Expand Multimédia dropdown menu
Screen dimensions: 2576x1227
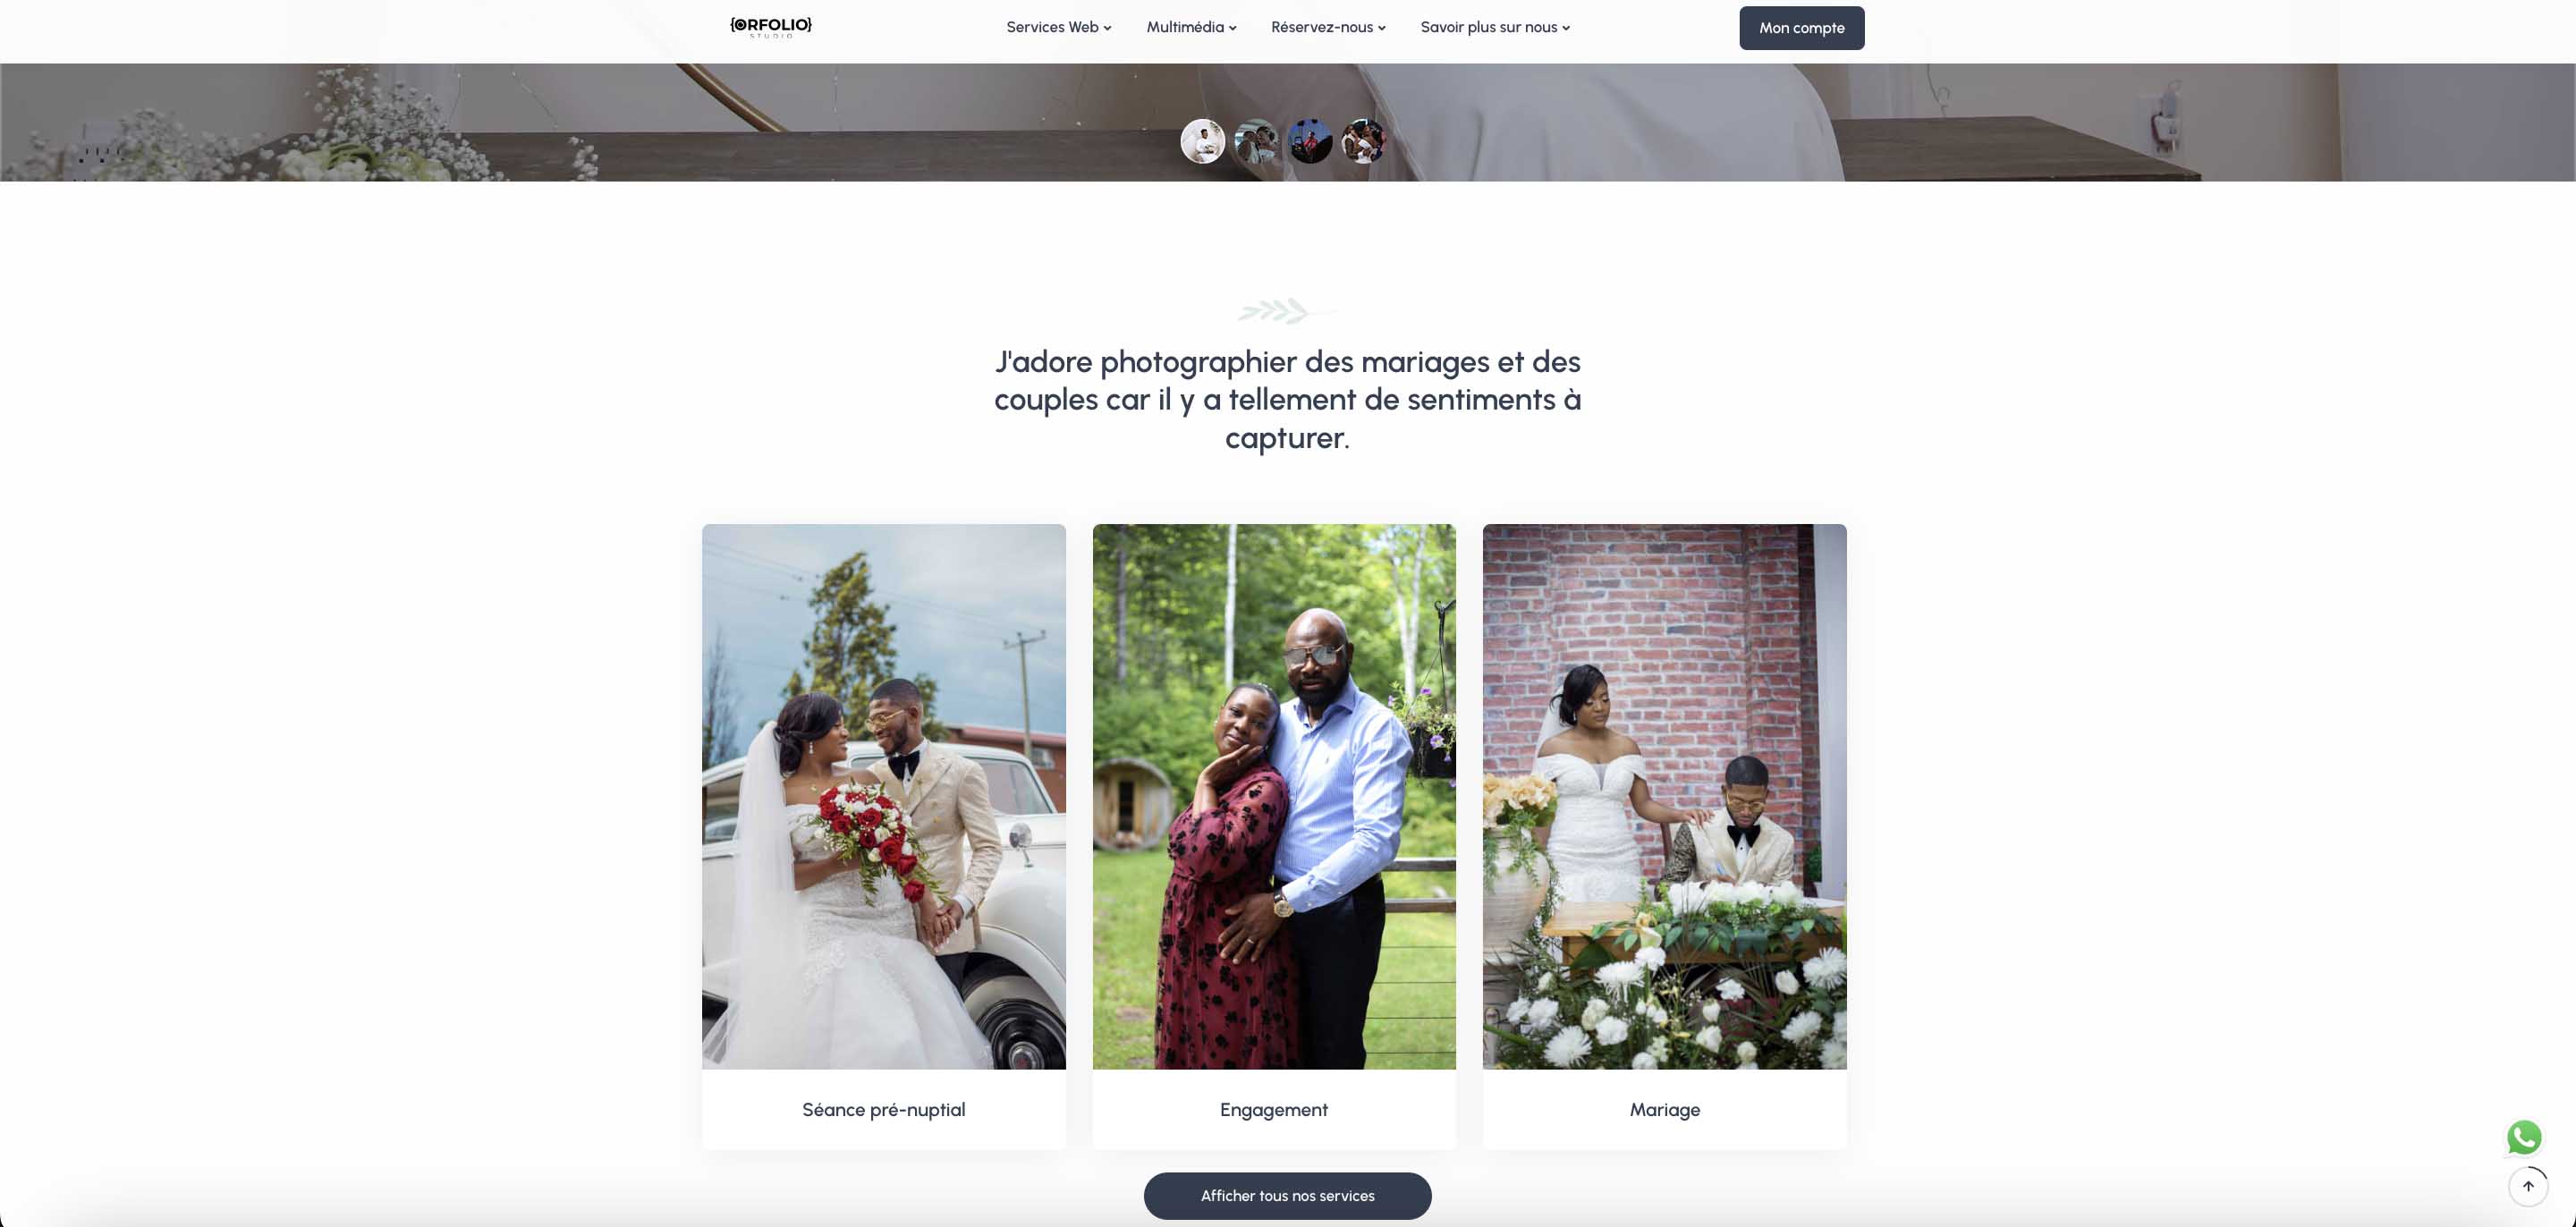pos(1191,27)
